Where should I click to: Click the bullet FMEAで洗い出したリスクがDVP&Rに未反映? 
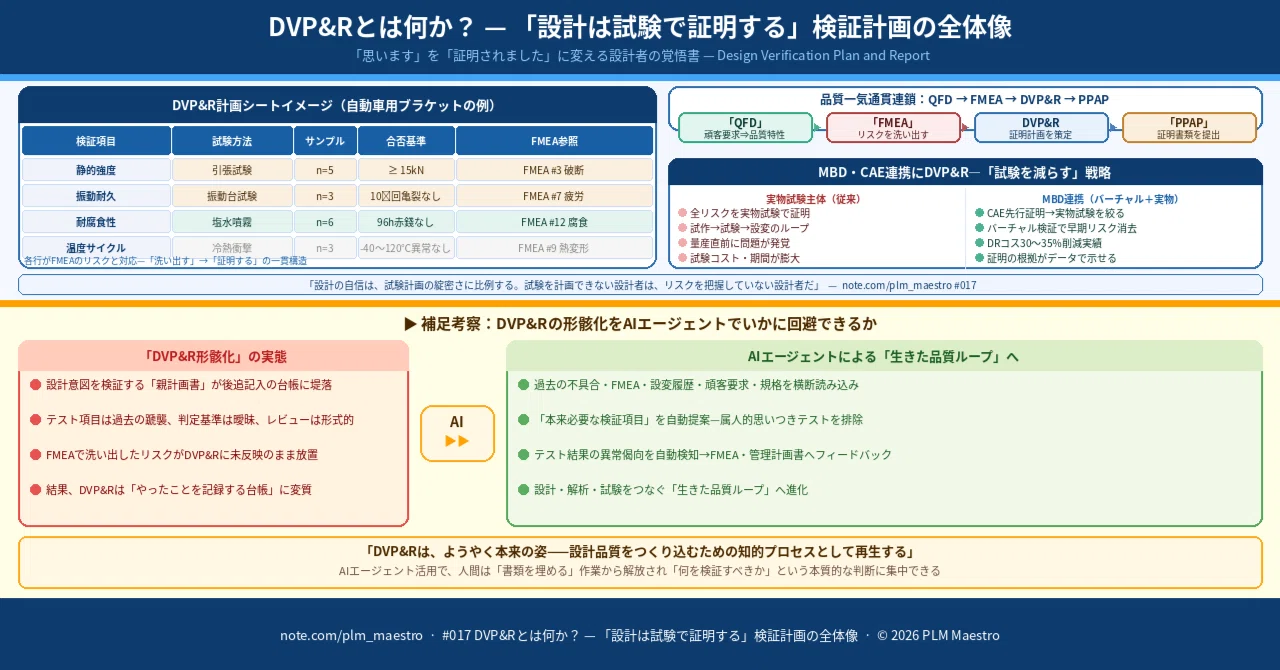(174, 454)
